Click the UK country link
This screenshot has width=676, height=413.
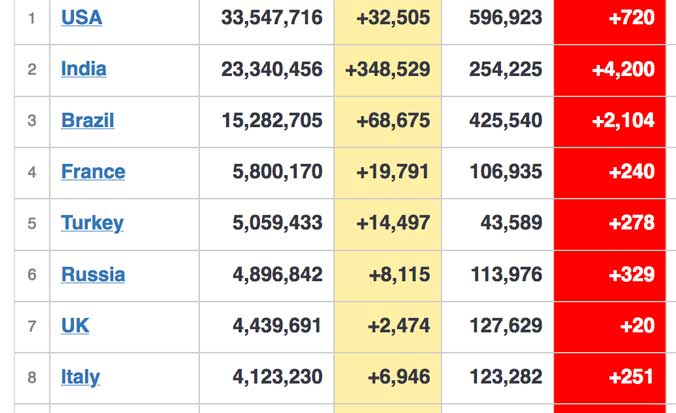75,326
